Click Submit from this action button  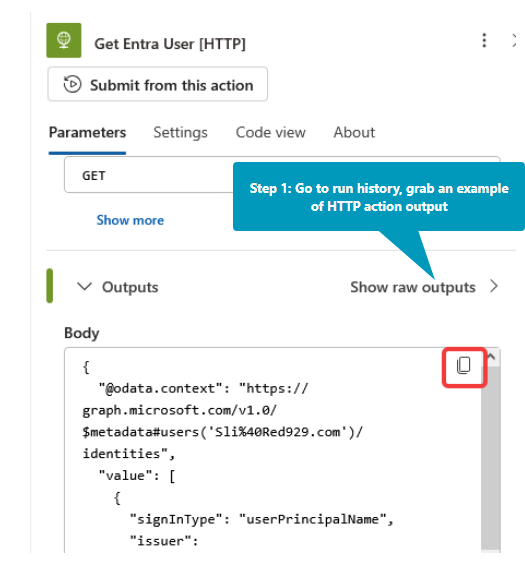coord(157,84)
